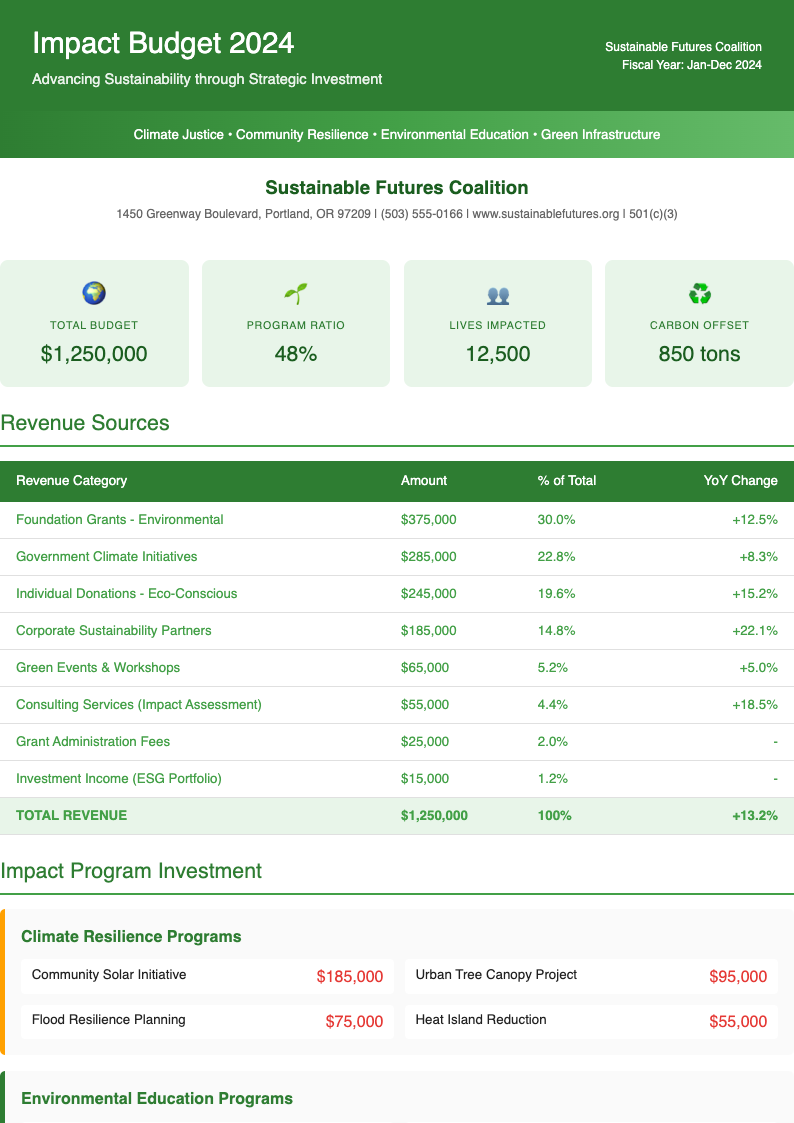Select Grant Administration Fees row label

[x=93, y=742]
